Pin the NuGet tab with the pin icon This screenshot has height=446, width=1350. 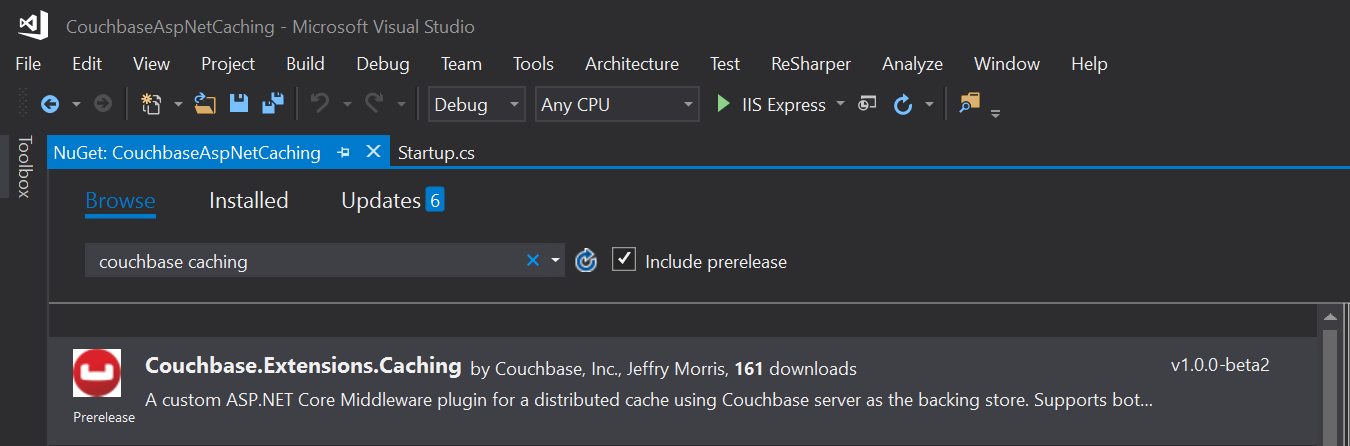click(343, 153)
